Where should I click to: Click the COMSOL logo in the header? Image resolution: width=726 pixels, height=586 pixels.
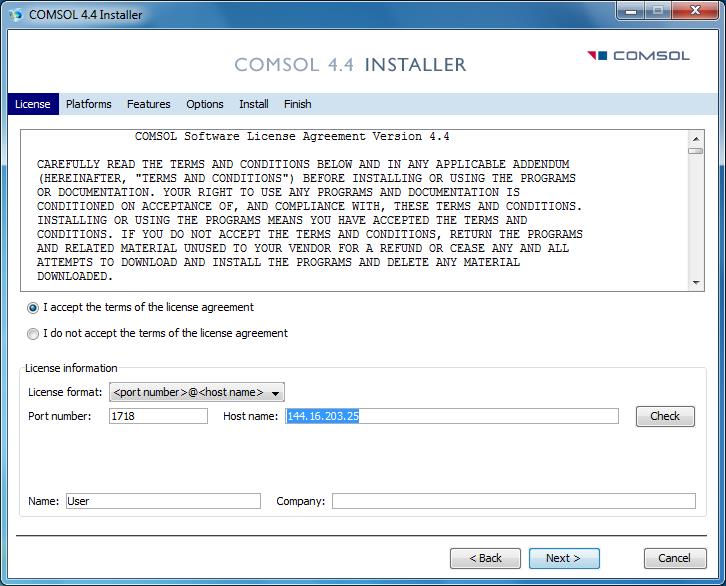point(639,56)
